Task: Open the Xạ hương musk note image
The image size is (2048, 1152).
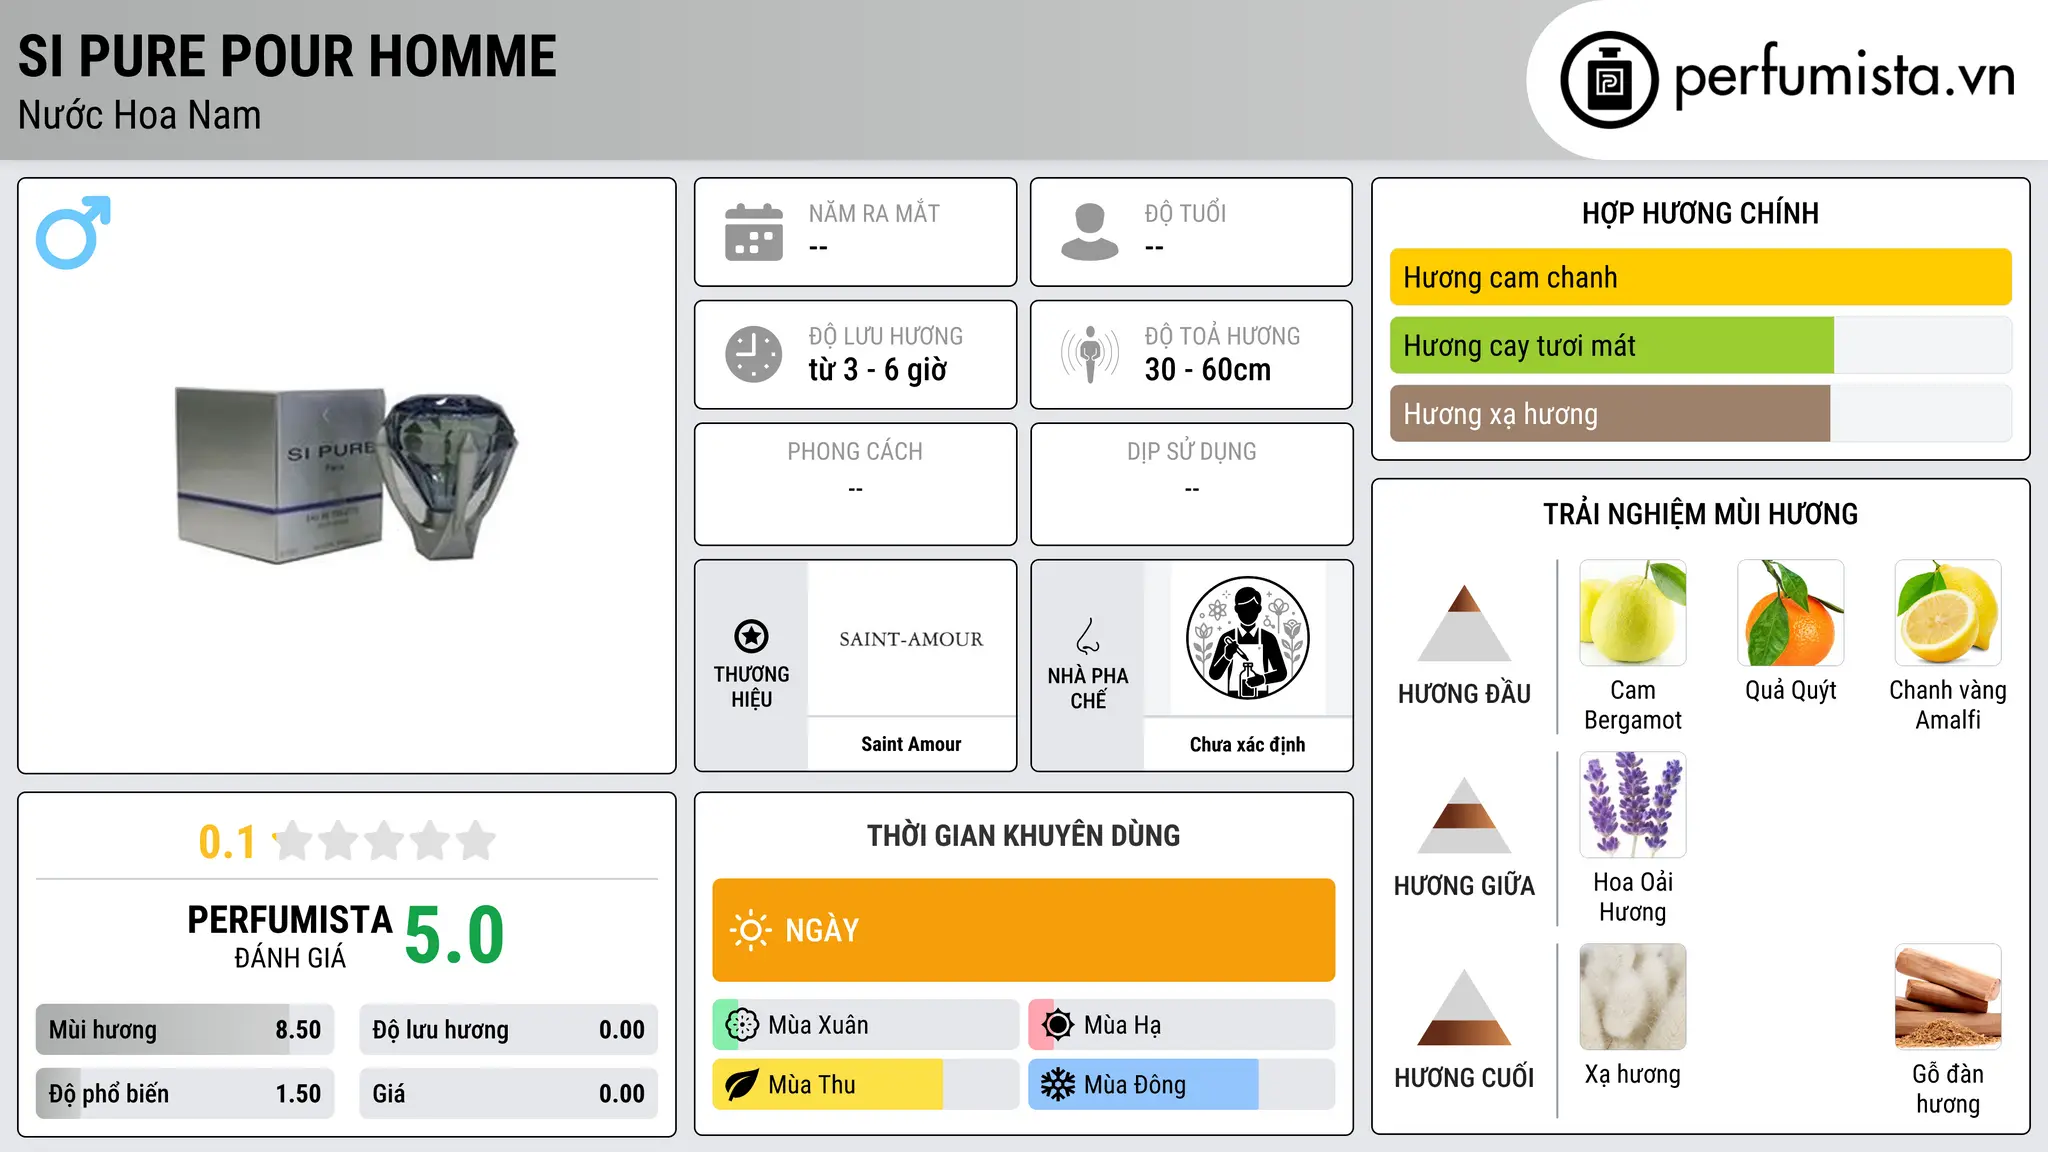Action: 1633,997
